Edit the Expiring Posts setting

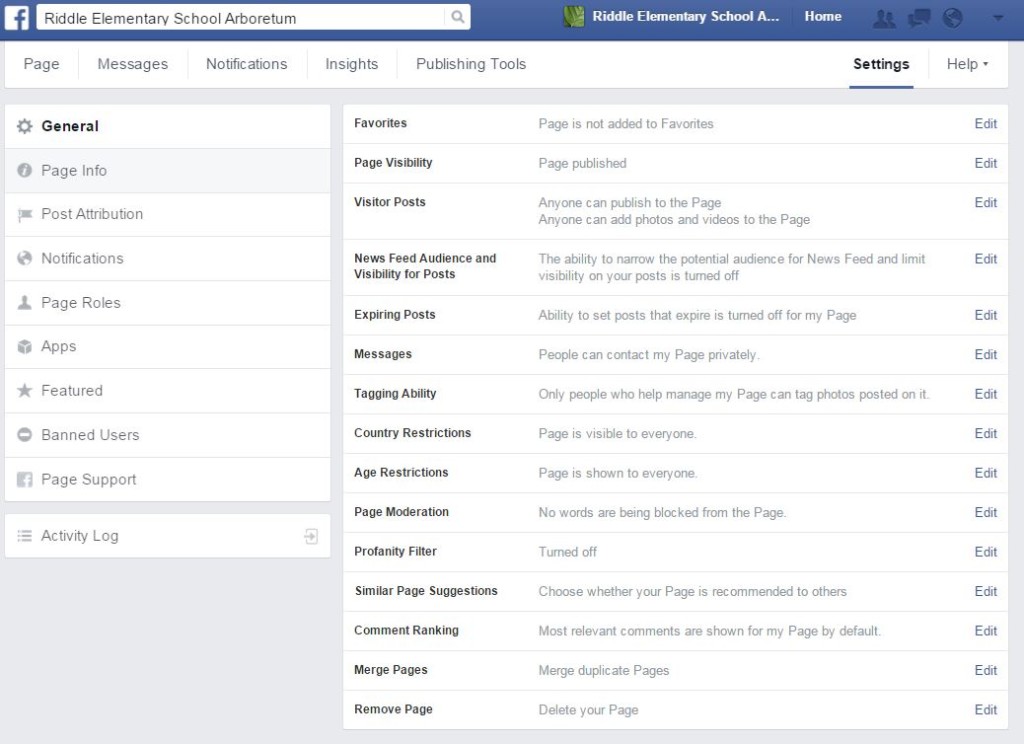coord(985,315)
